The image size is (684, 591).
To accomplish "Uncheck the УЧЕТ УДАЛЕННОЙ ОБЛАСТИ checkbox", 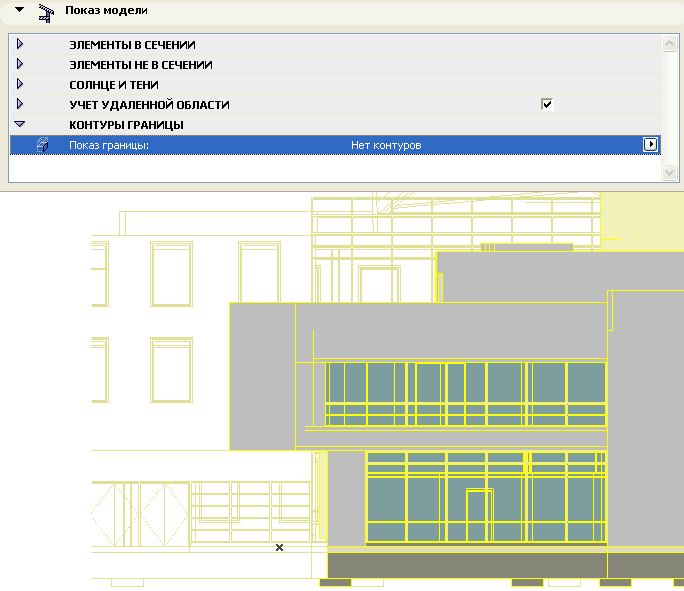I will click(x=547, y=104).
